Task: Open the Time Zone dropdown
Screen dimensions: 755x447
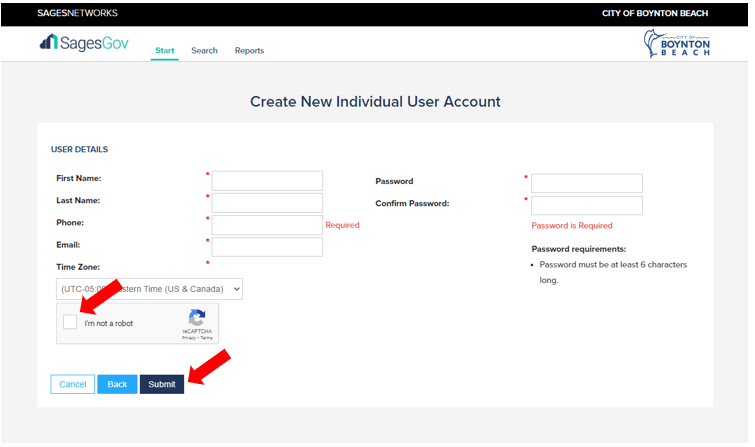Action: (x=149, y=289)
